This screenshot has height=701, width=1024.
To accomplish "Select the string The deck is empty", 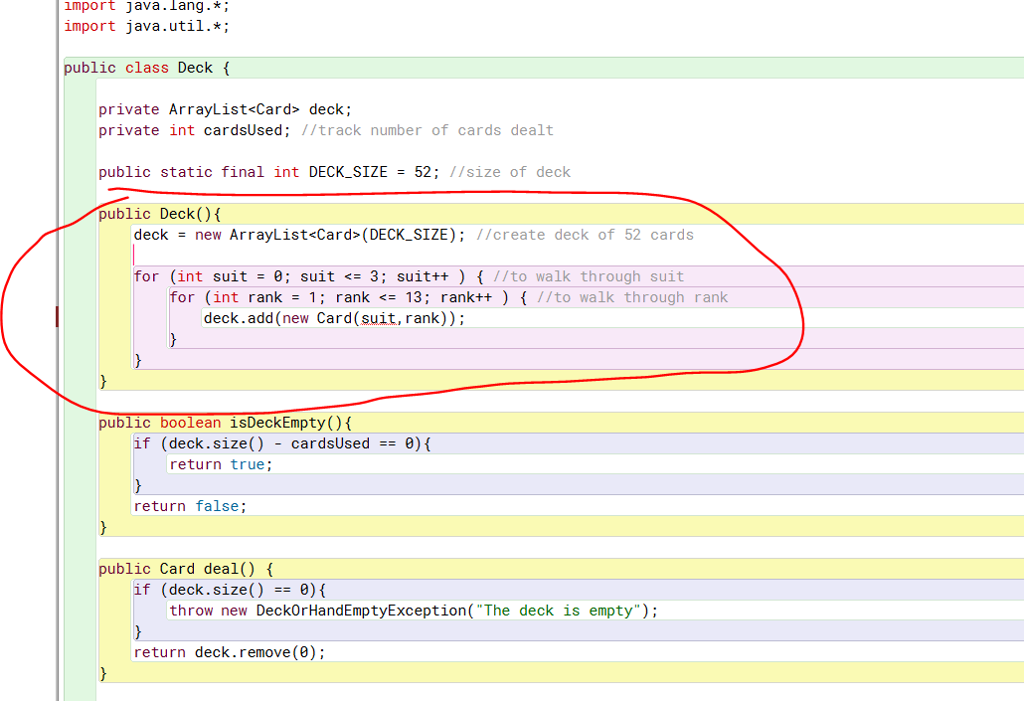I will click(555, 610).
